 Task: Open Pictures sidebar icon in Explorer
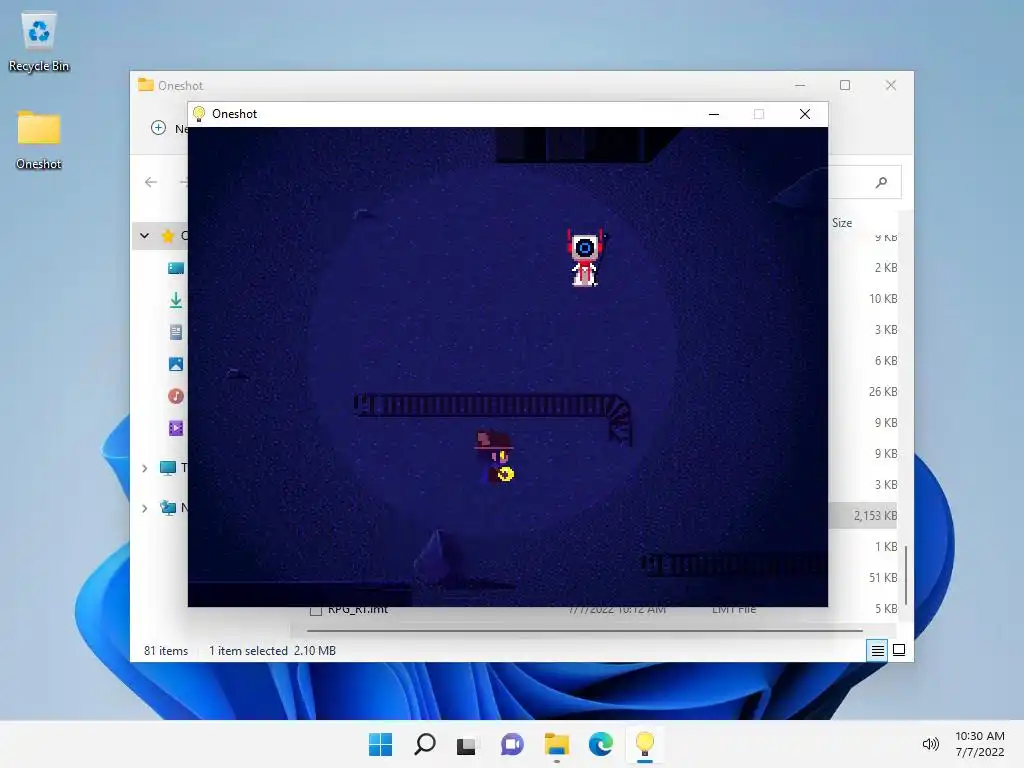[x=176, y=364]
